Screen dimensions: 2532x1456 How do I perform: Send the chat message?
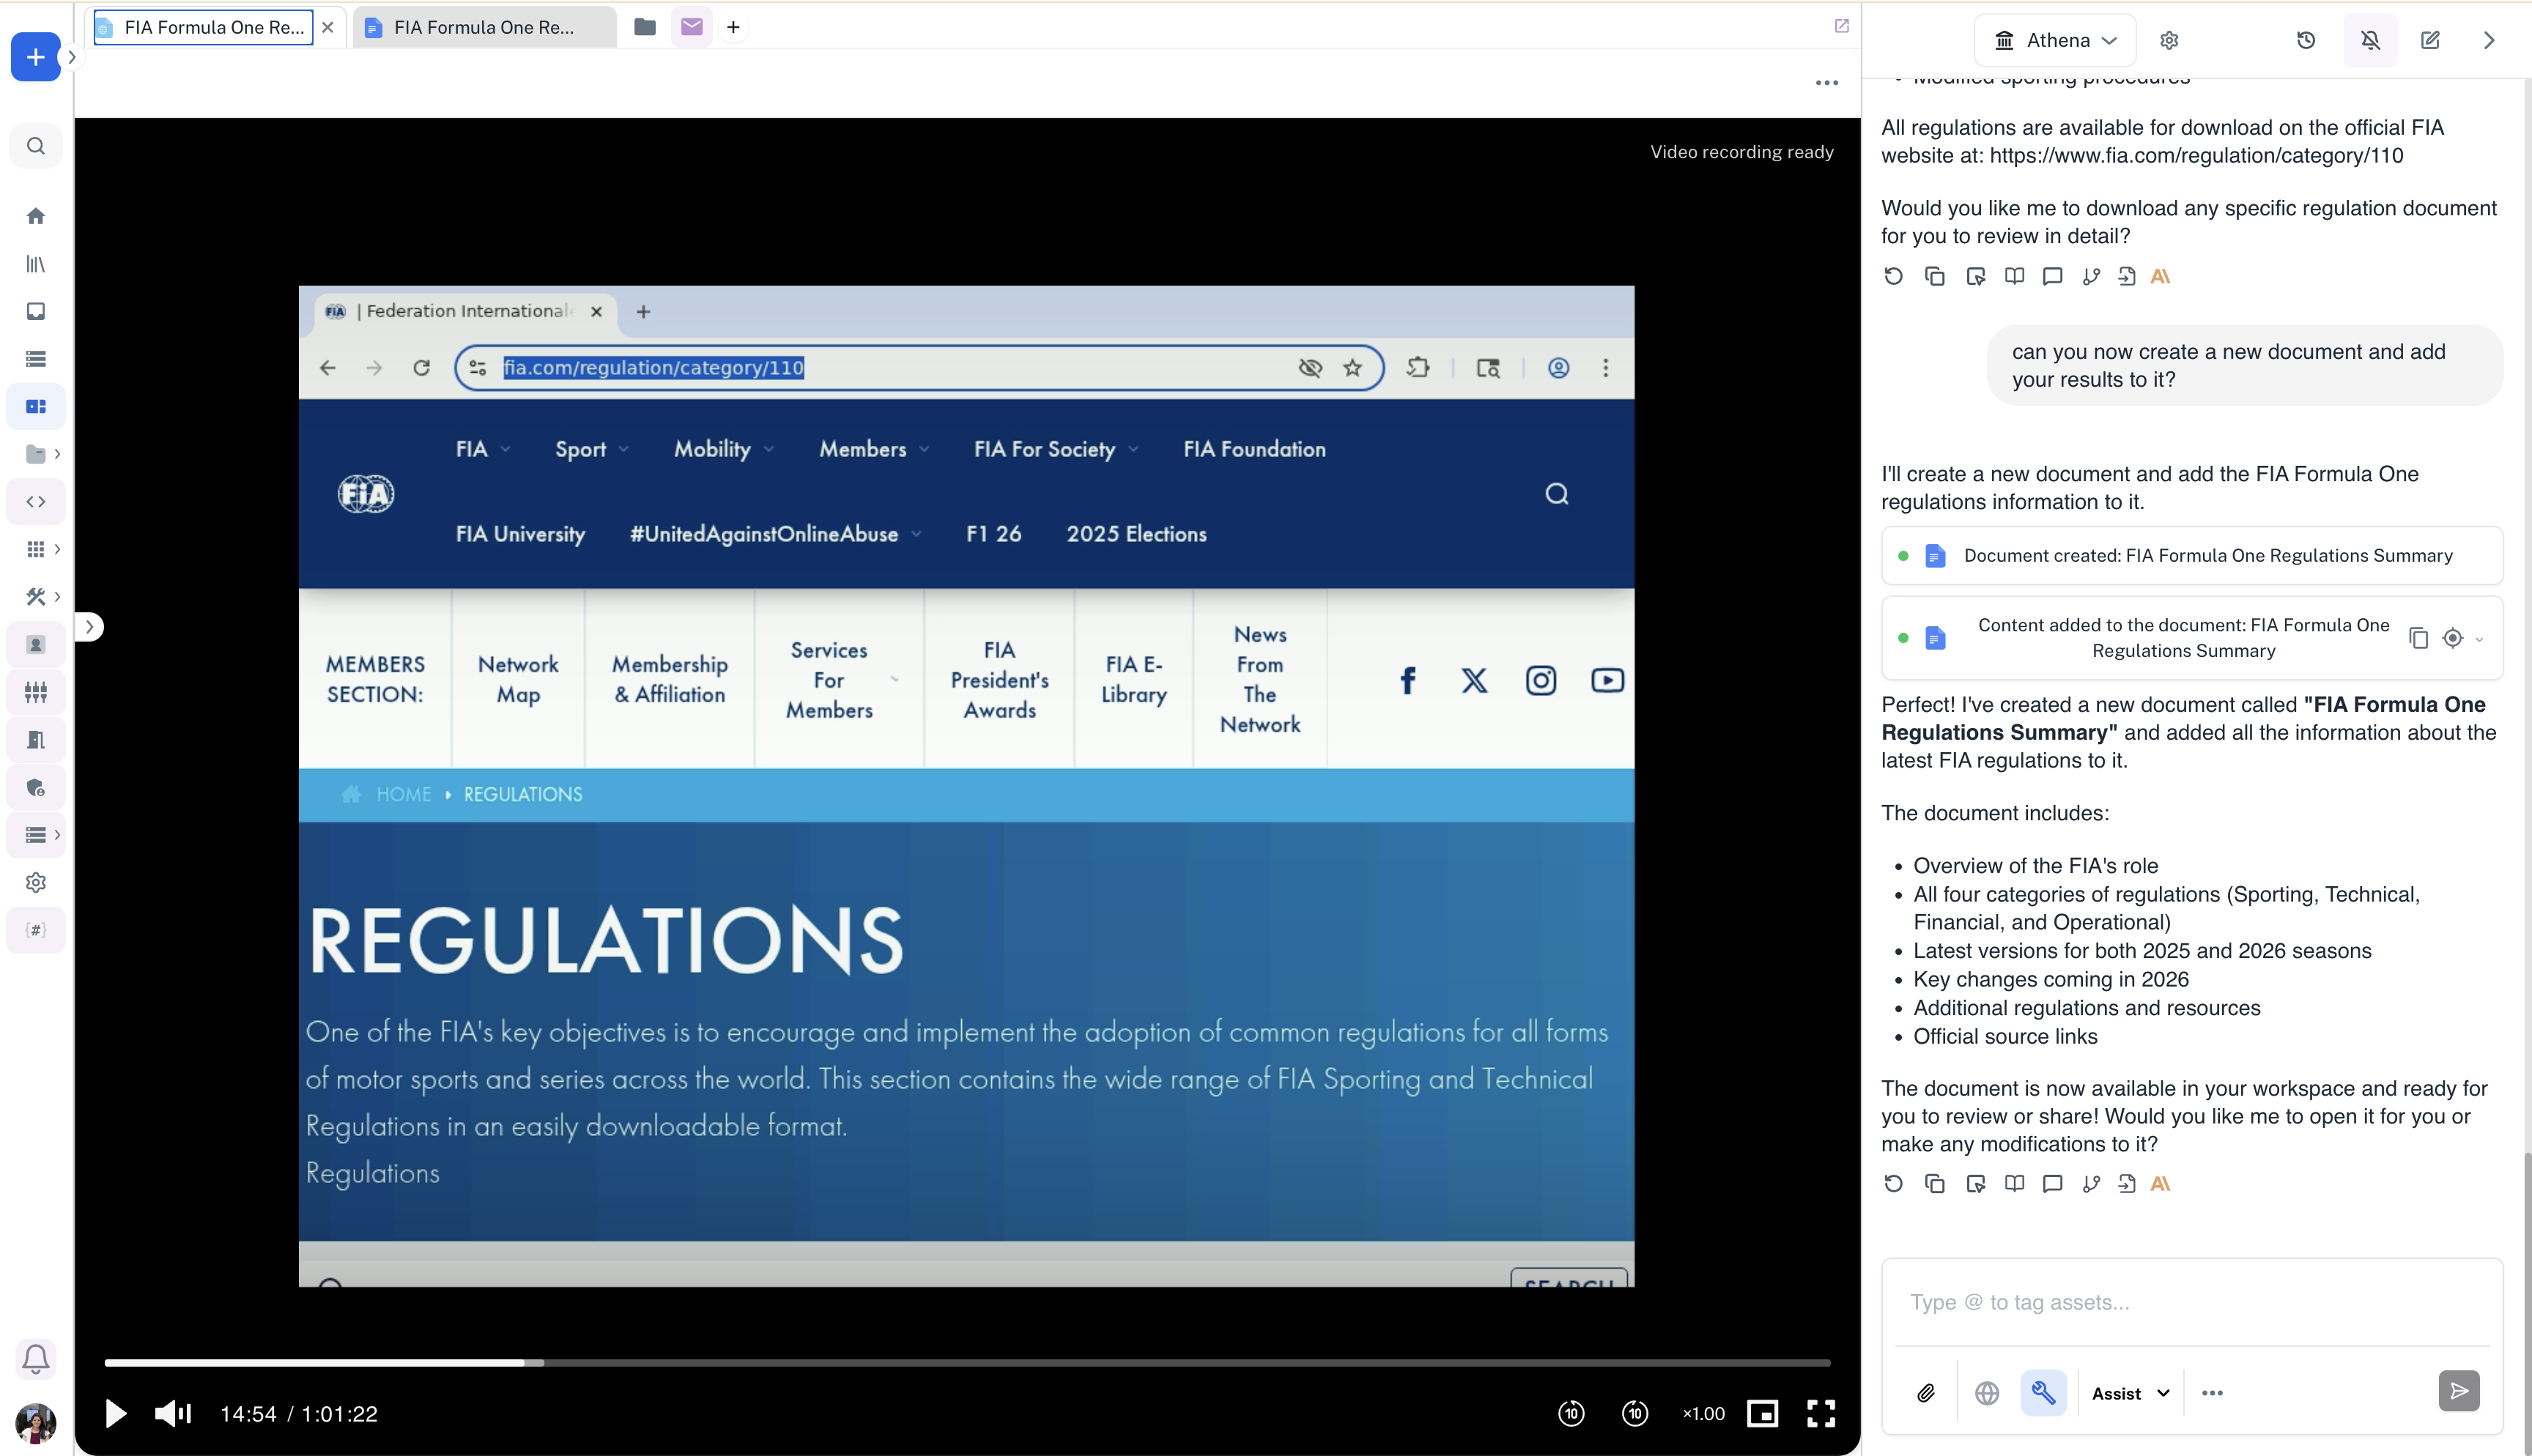click(x=2459, y=1391)
